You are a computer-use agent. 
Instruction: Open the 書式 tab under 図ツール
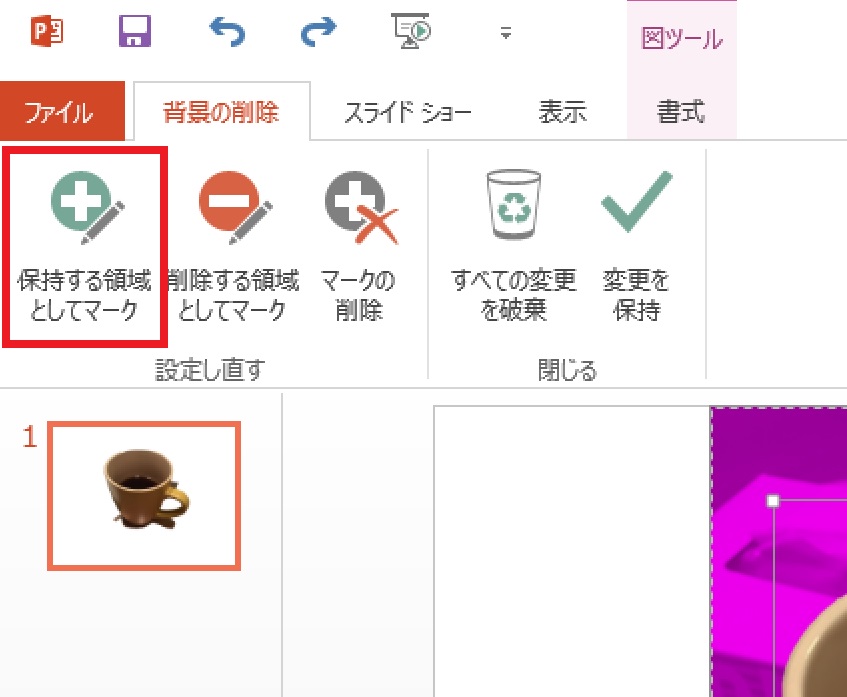(681, 112)
